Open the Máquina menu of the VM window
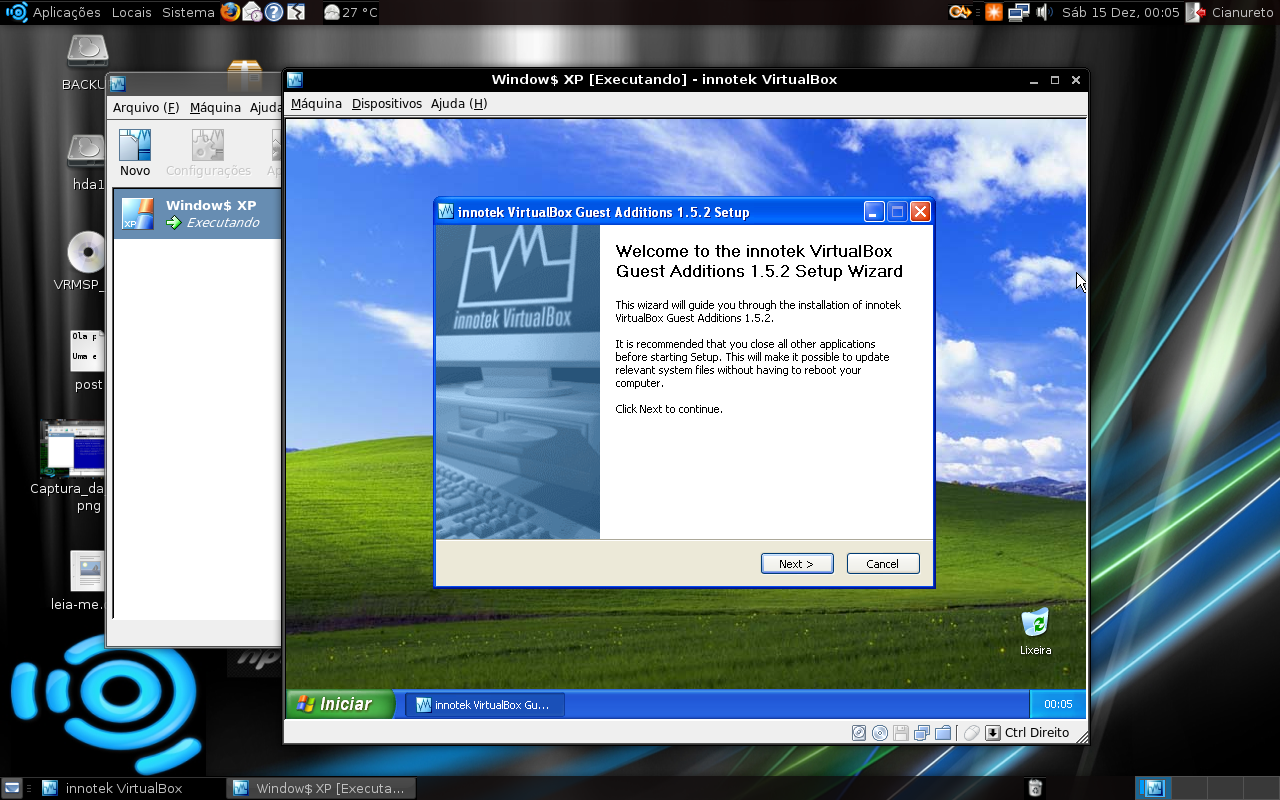The width and height of the screenshot is (1280, 800). pos(316,104)
